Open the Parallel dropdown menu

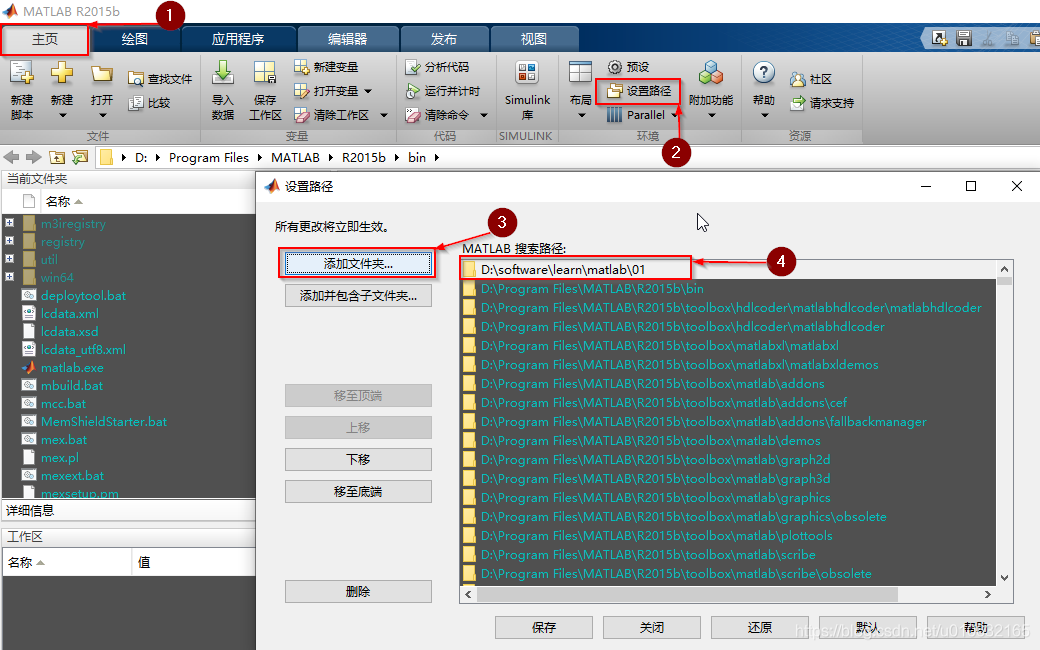675,115
